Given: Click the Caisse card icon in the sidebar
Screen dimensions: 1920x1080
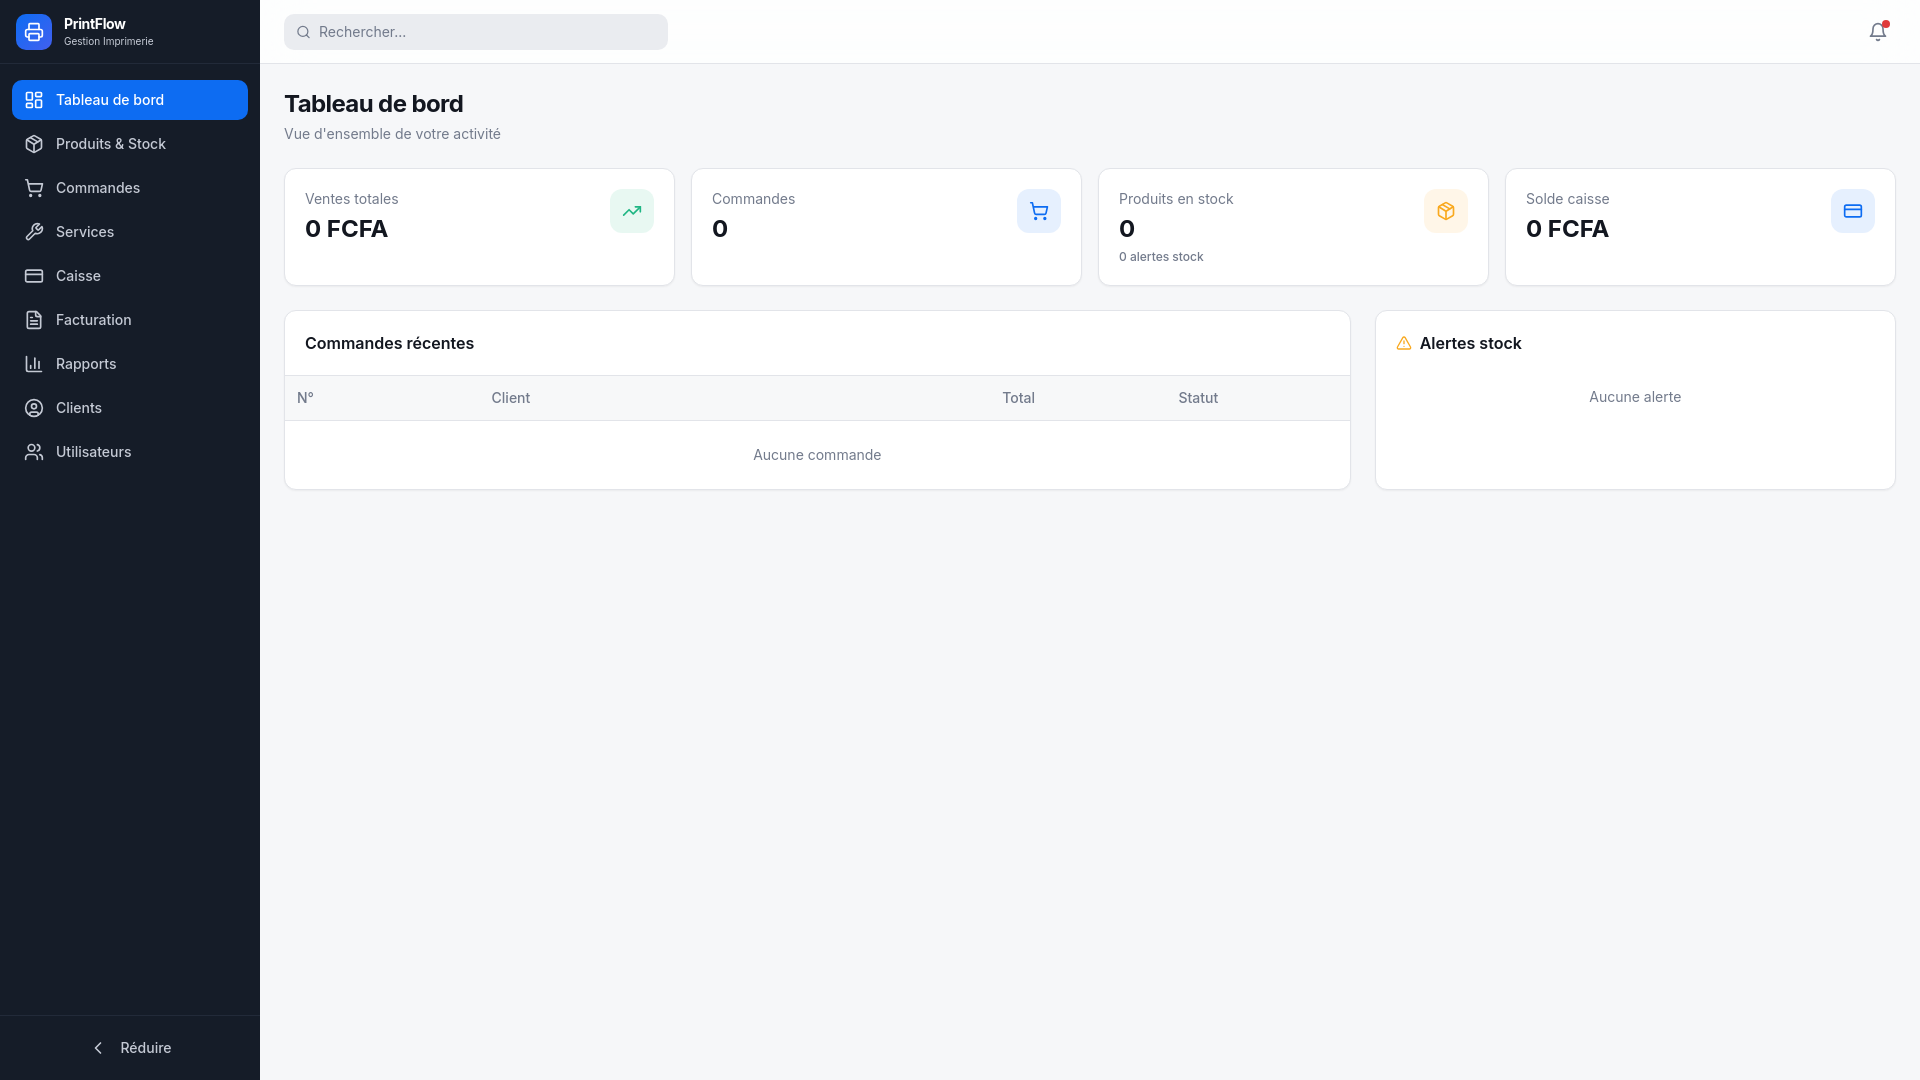Looking at the screenshot, I should (34, 276).
